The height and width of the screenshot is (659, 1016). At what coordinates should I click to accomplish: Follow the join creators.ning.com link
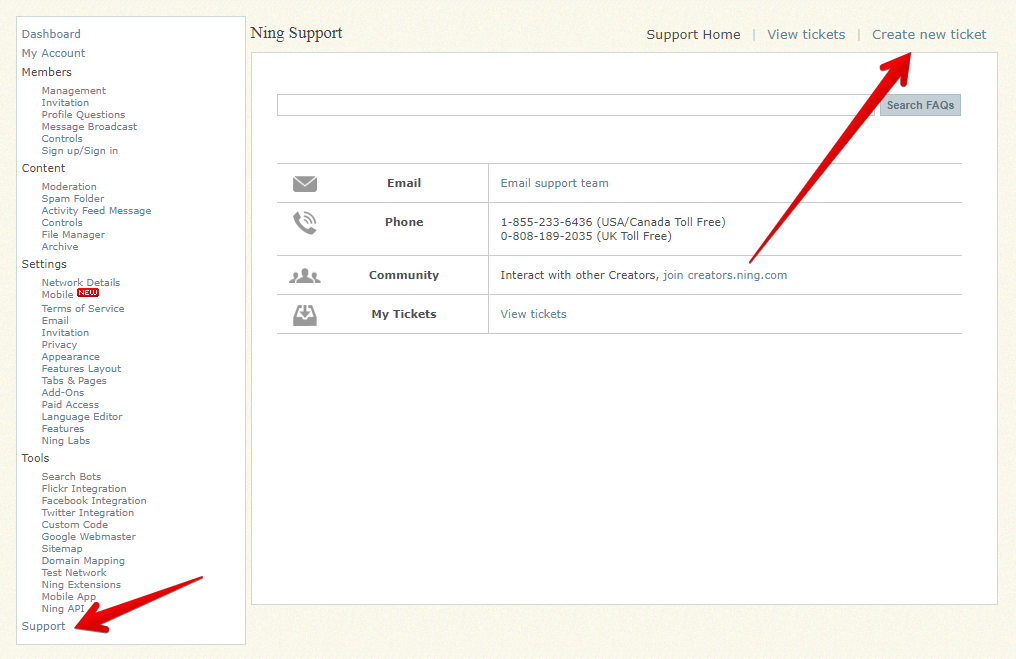725,275
